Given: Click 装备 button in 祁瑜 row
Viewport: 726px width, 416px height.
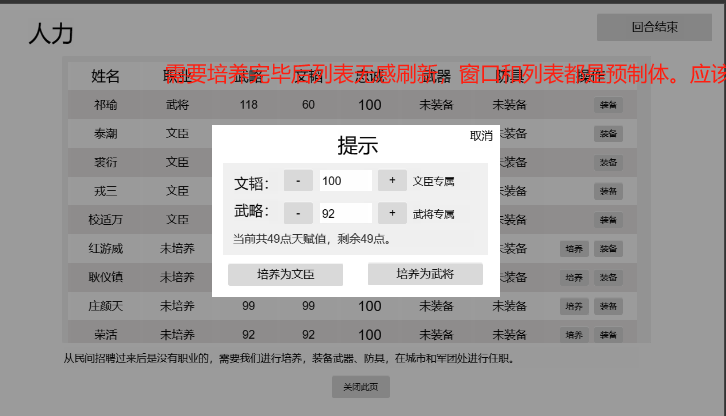Looking at the screenshot, I should (608, 105).
